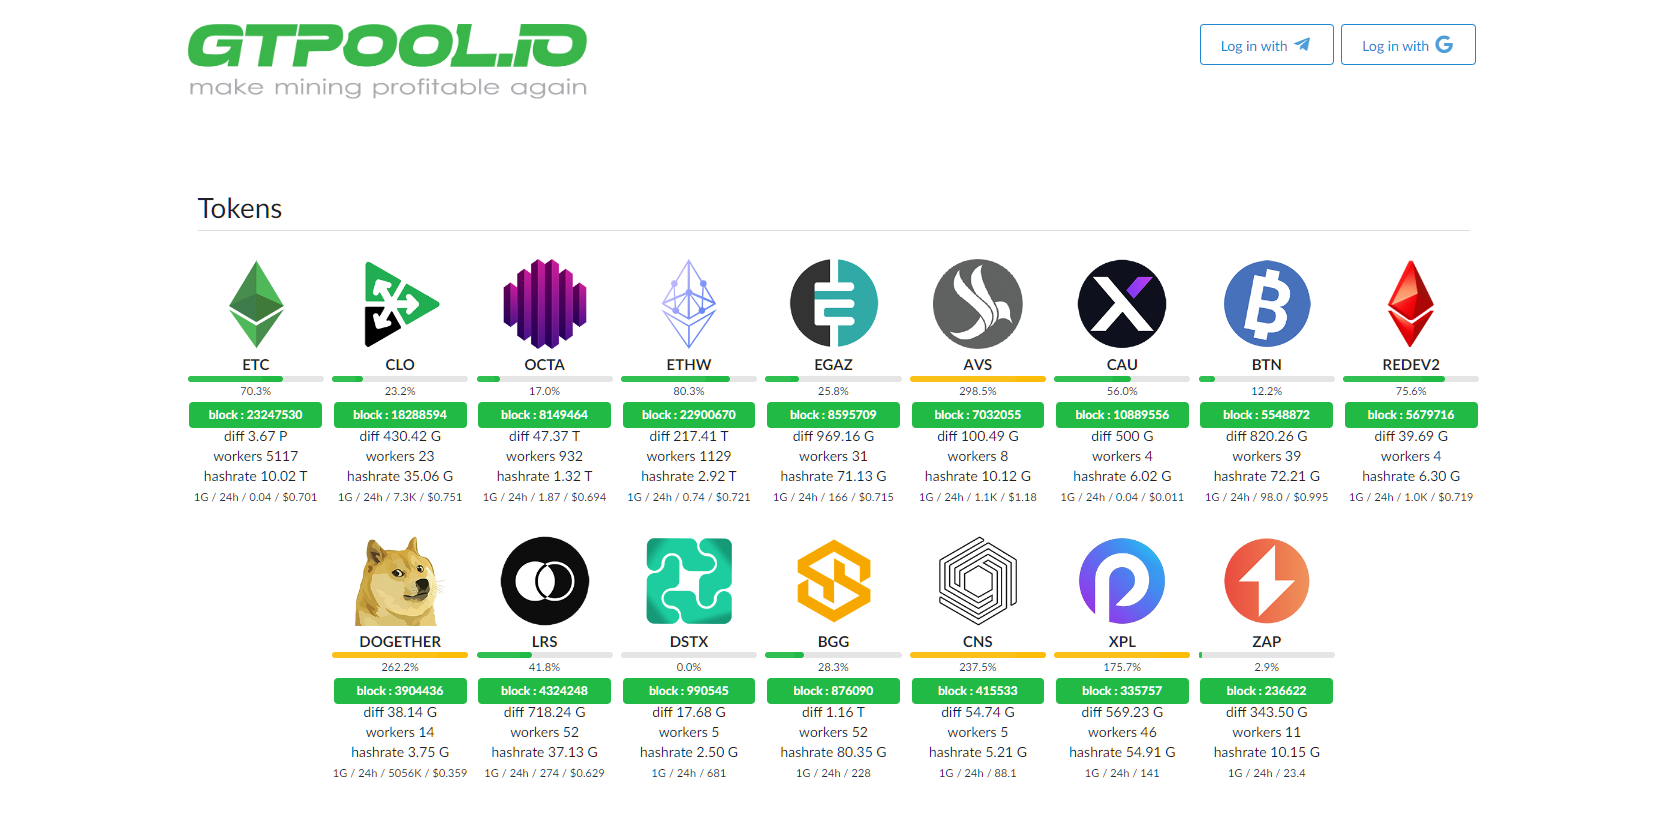This screenshot has width=1675, height=817.
Task: Select the CLO token logo
Action: [400, 304]
